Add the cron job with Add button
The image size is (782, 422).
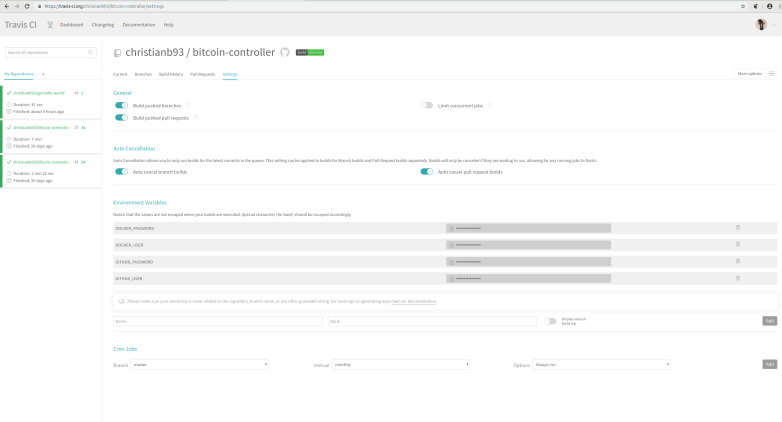pyautogui.click(x=770, y=365)
